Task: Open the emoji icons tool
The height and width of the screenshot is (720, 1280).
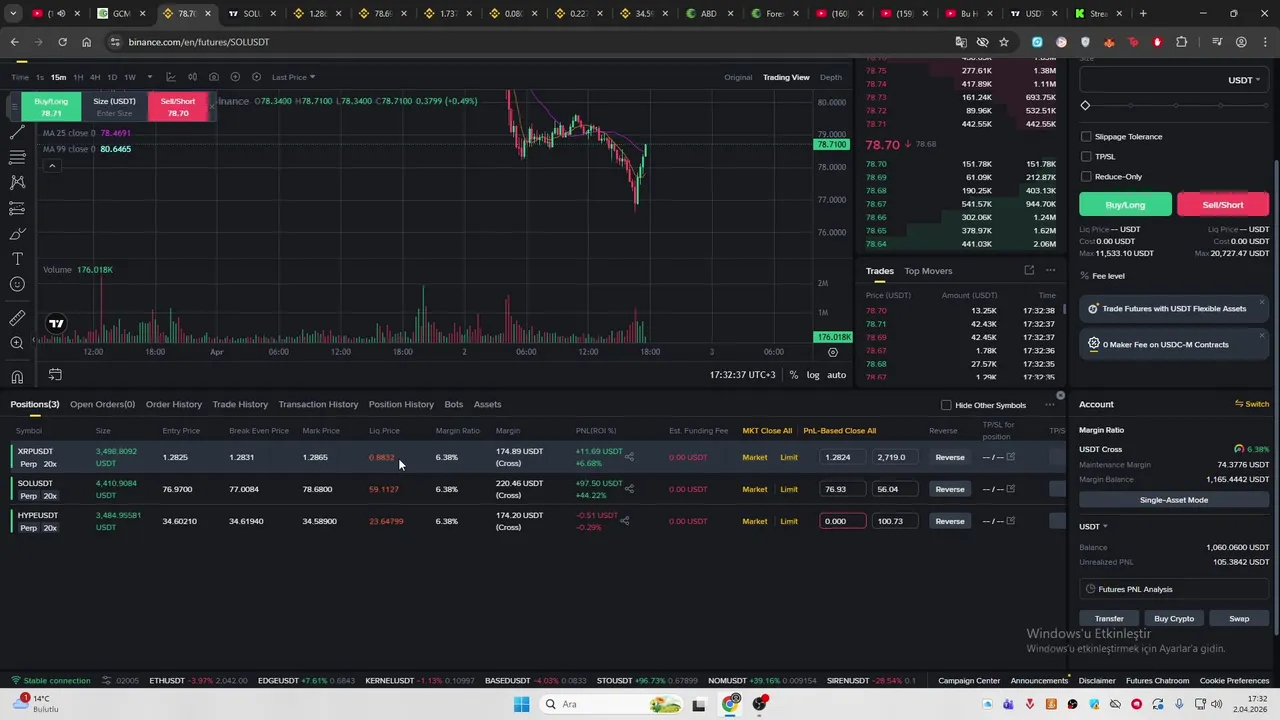Action: [x=17, y=285]
